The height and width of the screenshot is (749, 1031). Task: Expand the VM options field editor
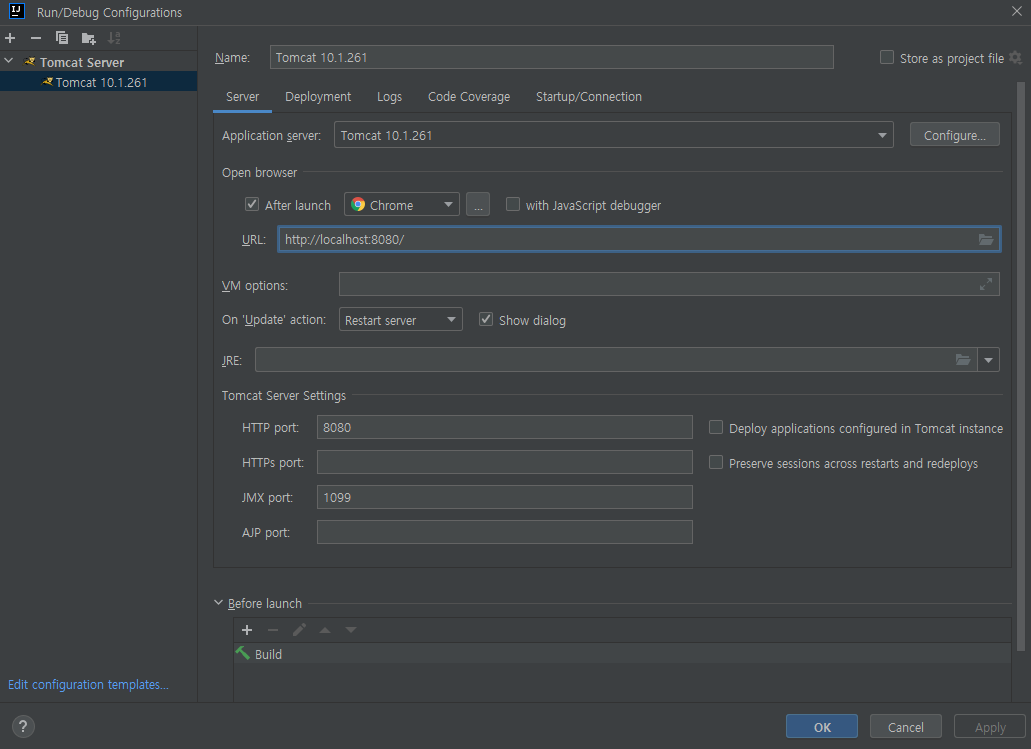click(x=986, y=284)
